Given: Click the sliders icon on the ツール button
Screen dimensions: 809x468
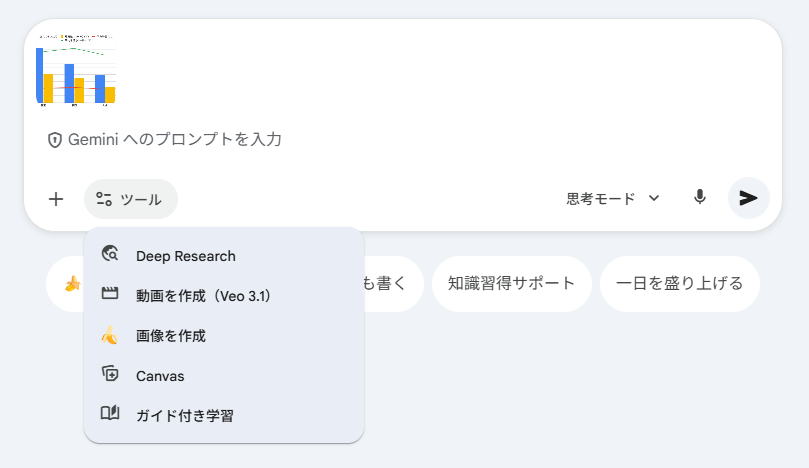Looking at the screenshot, I should point(104,199).
